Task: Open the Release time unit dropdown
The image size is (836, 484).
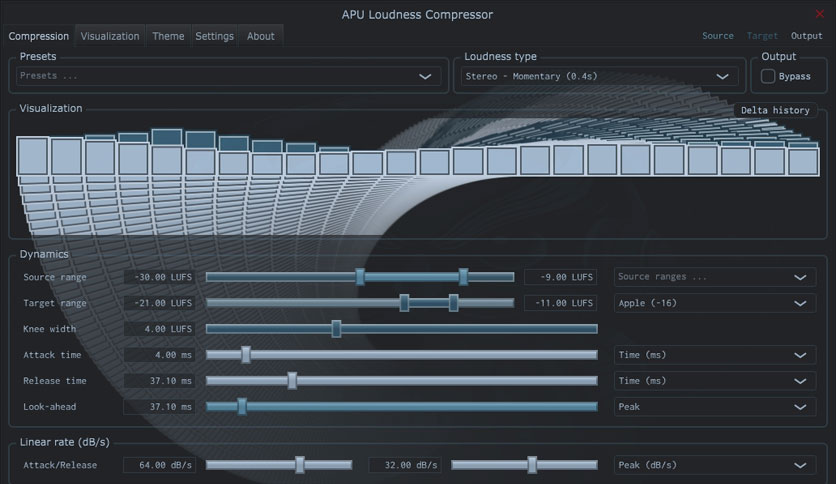Action: tap(714, 381)
